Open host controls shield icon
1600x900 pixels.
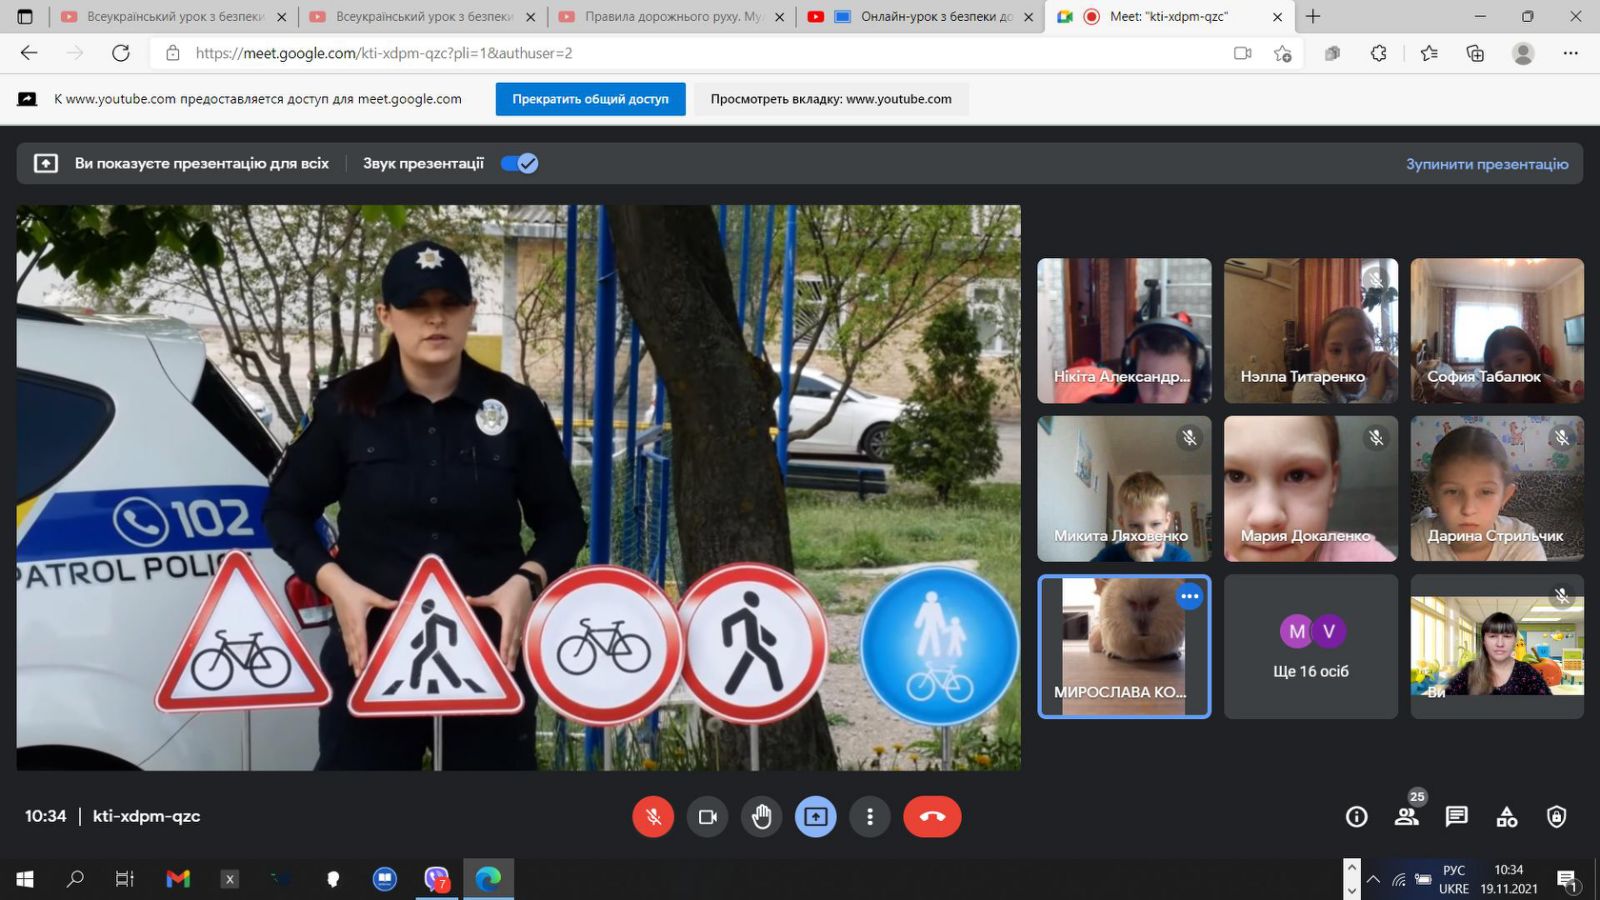tap(1556, 817)
